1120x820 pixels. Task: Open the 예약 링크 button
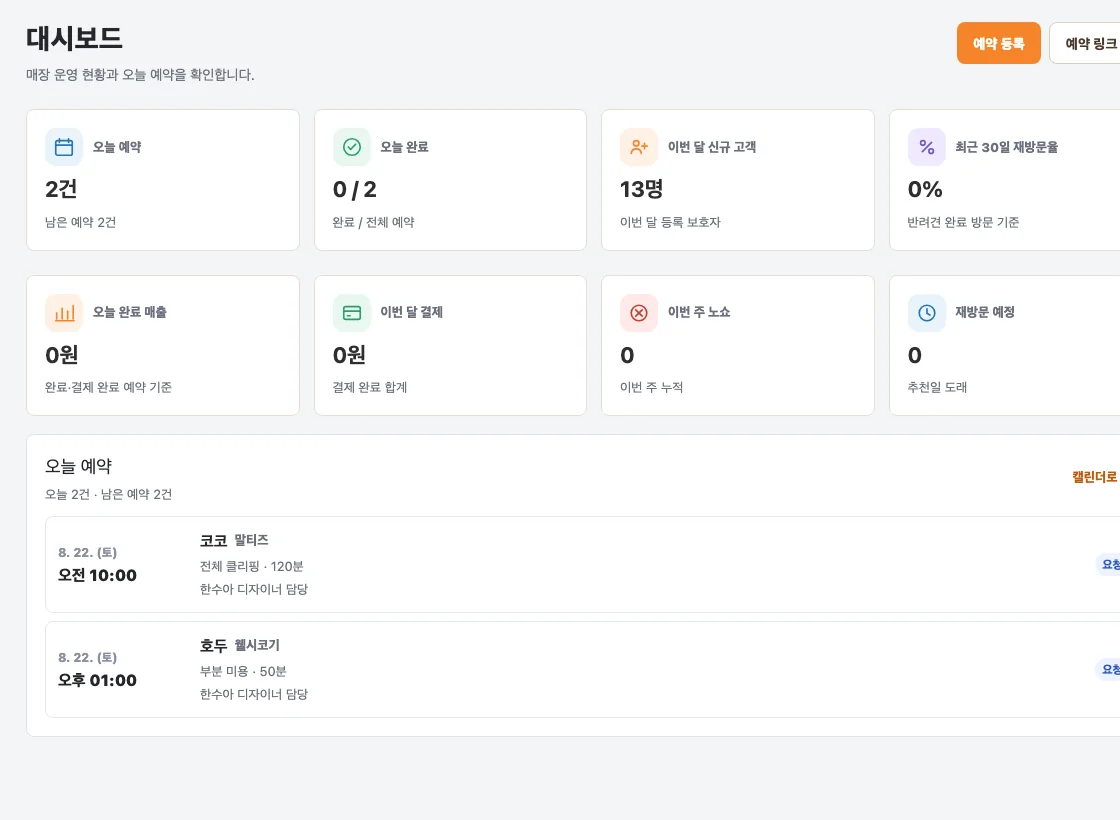(1085, 44)
